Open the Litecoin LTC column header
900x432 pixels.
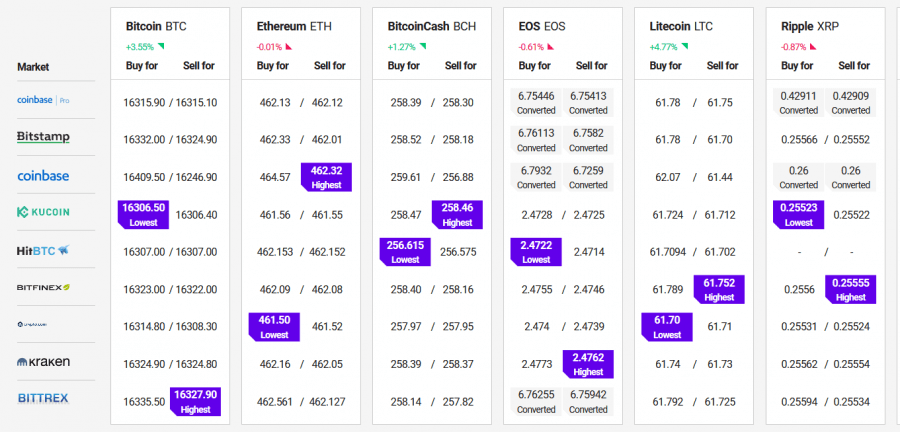click(x=681, y=26)
